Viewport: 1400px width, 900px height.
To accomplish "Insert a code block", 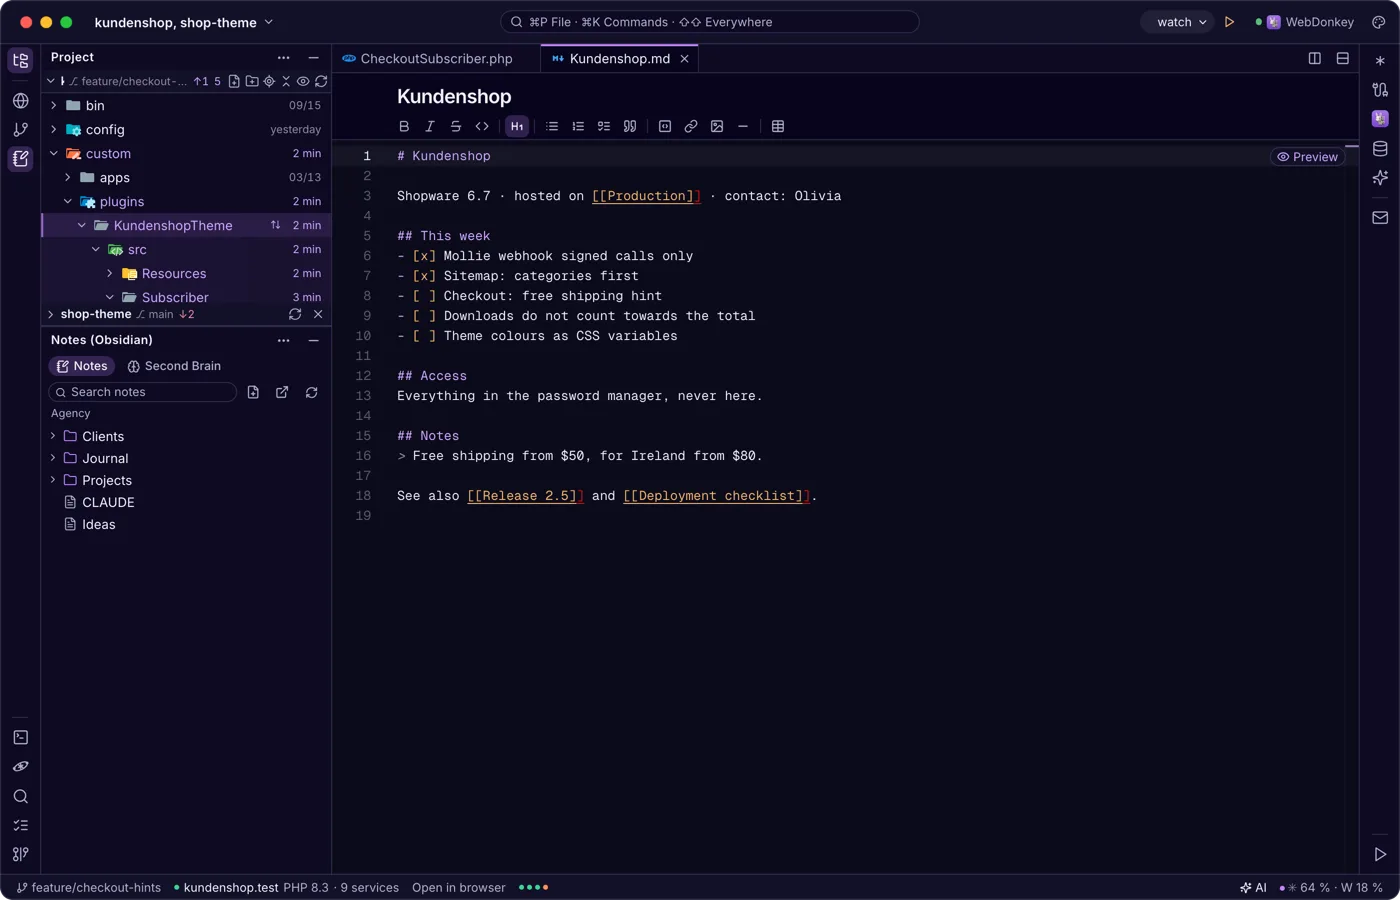I will (x=665, y=126).
